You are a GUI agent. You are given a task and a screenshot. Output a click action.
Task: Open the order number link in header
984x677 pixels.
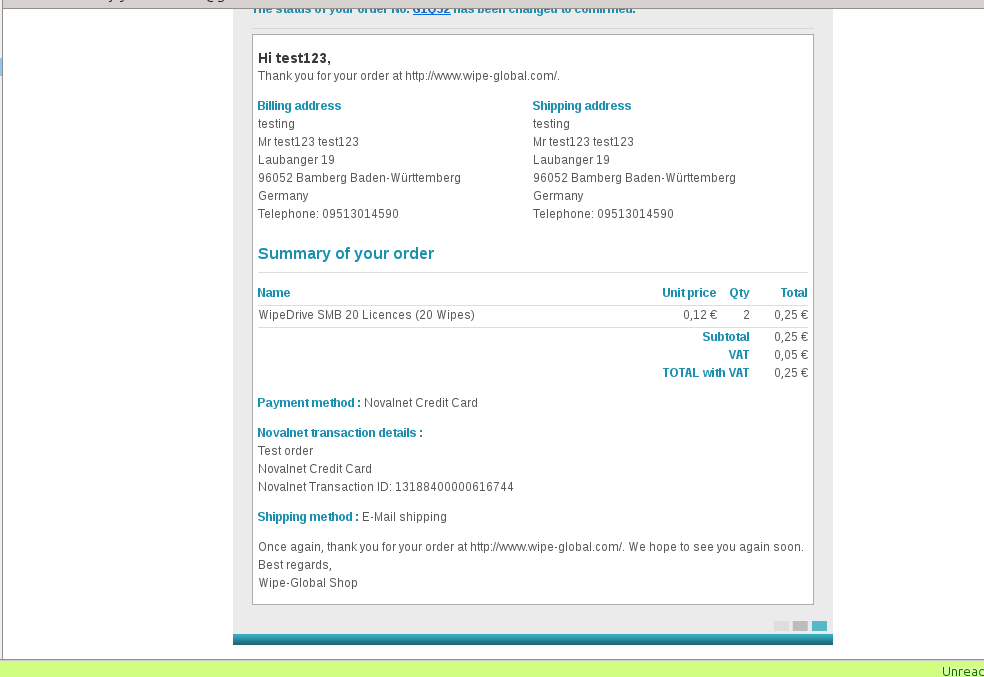click(x=431, y=9)
